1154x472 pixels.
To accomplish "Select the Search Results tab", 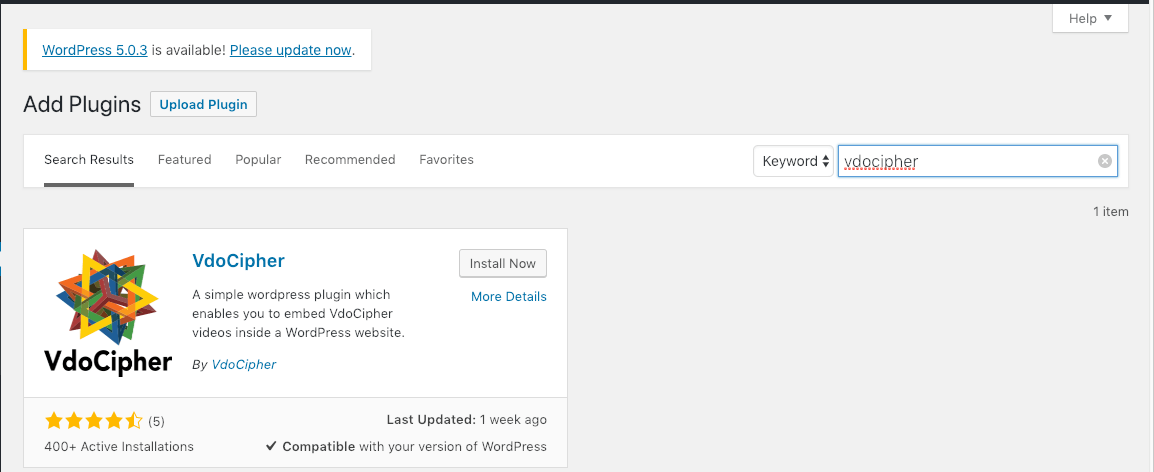I will (x=89, y=160).
